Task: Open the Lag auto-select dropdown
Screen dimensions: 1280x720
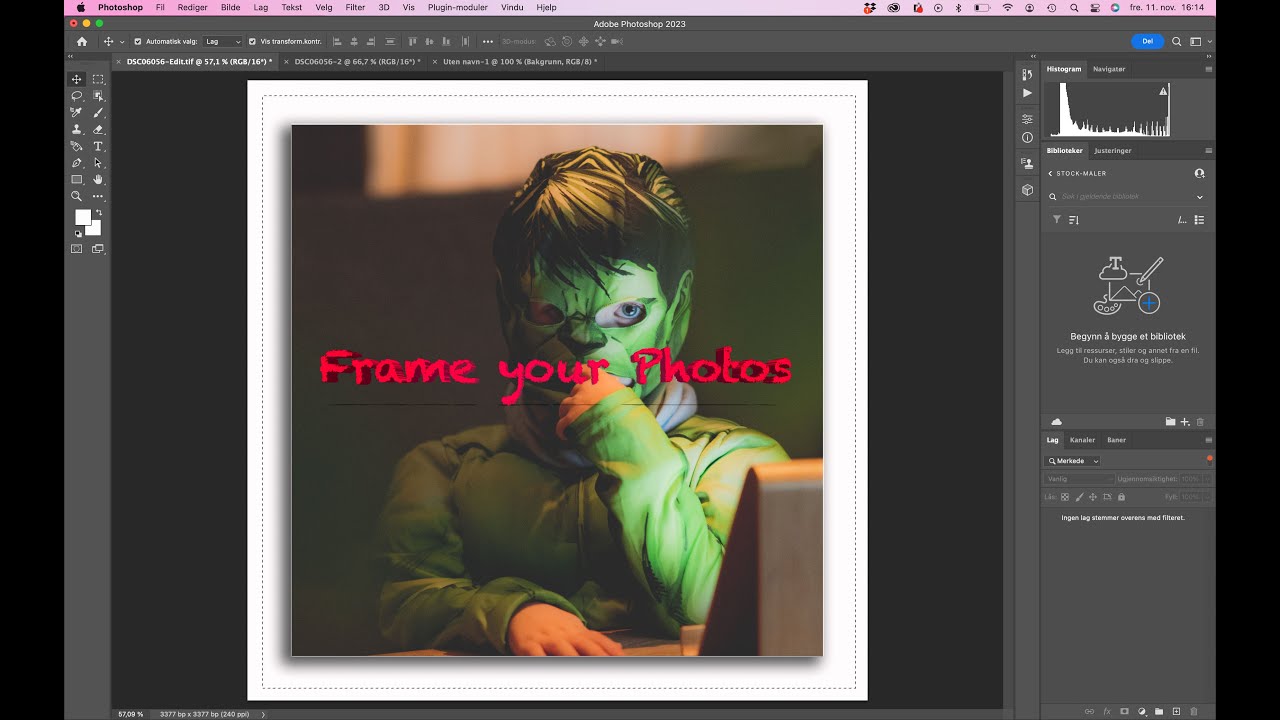Action: click(223, 42)
